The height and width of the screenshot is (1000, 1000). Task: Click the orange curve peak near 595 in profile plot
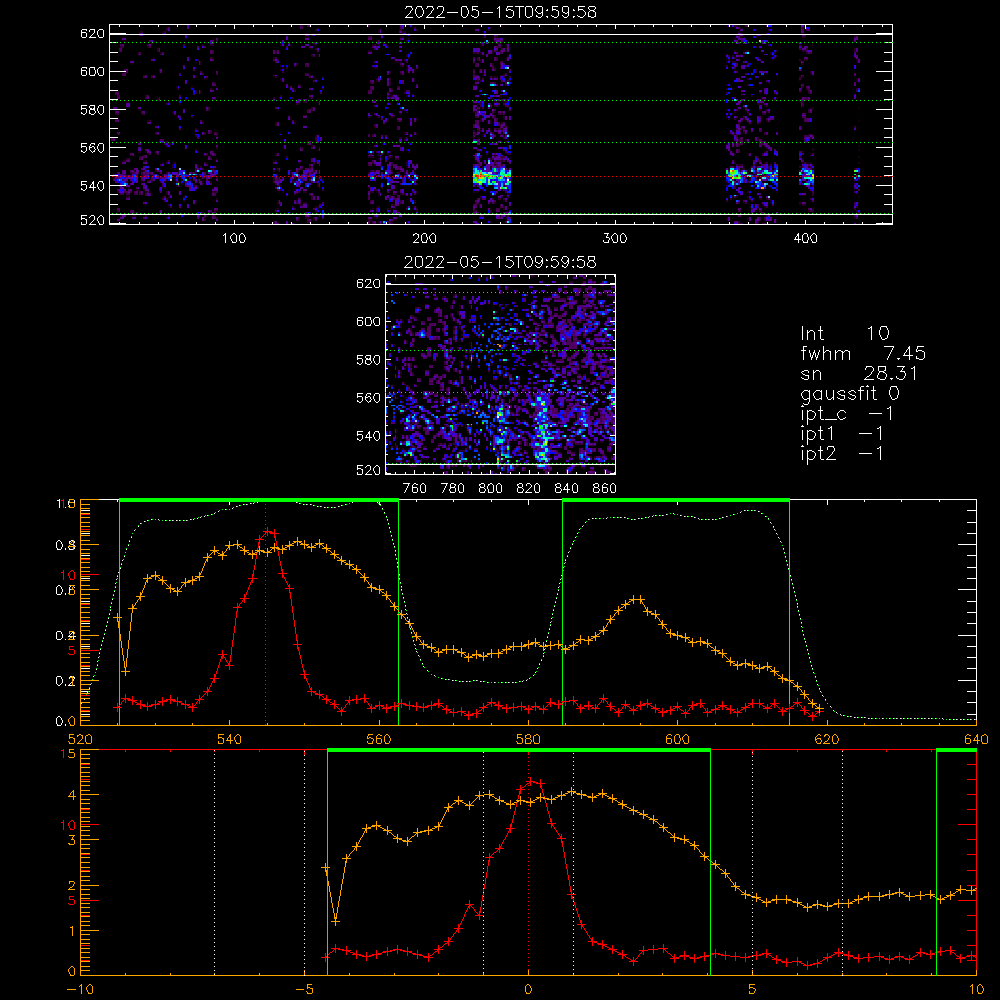[x=636, y=599]
